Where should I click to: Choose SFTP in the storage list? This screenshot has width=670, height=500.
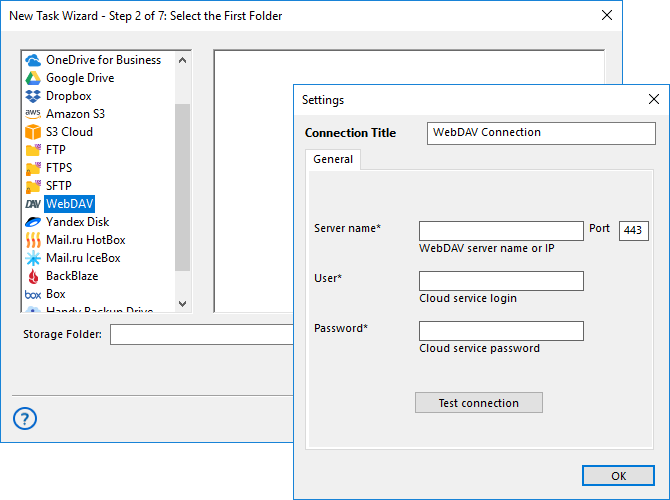click(x=59, y=185)
